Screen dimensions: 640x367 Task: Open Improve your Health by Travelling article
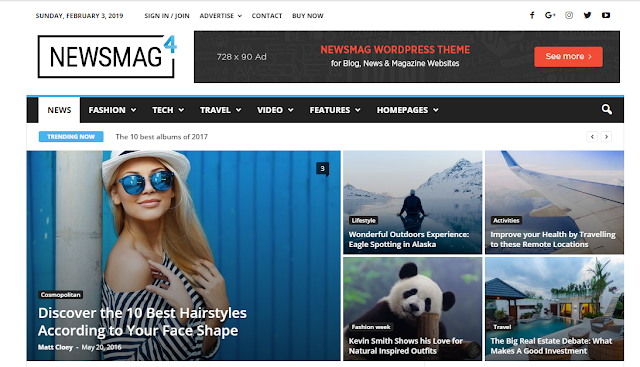pyautogui.click(x=553, y=239)
